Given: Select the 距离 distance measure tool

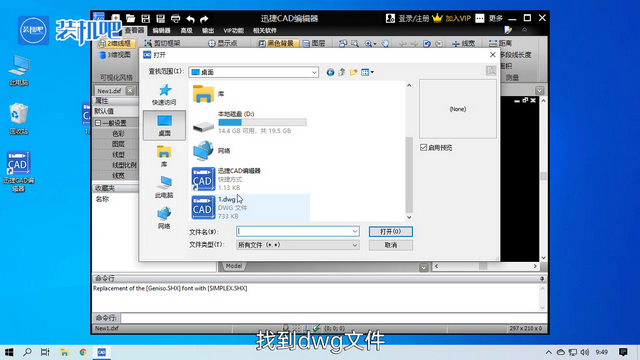Looking at the screenshot, I should point(500,43).
